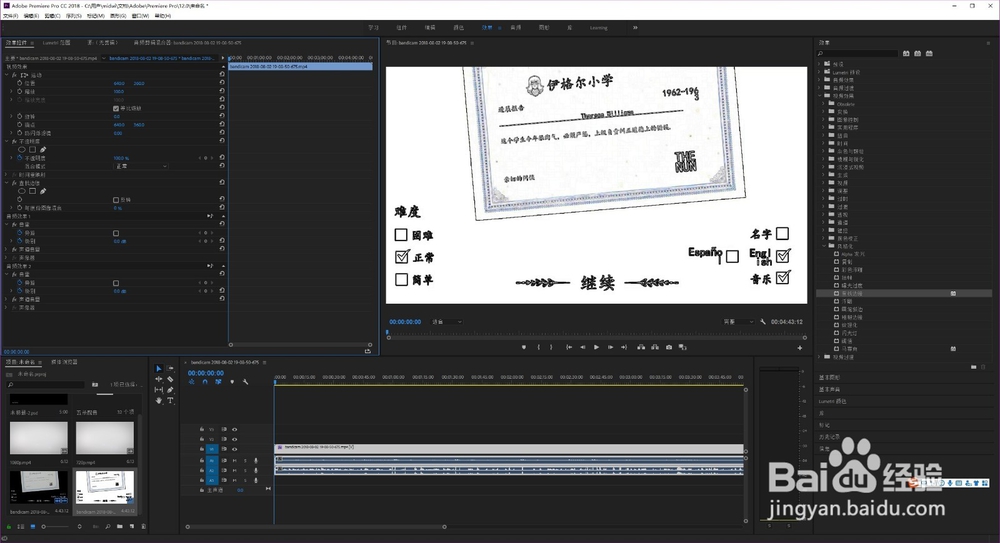Click project panel thumbnail zoom slider
The width and height of the screenshot is (1000, 543).
click(x=55, y=526)
